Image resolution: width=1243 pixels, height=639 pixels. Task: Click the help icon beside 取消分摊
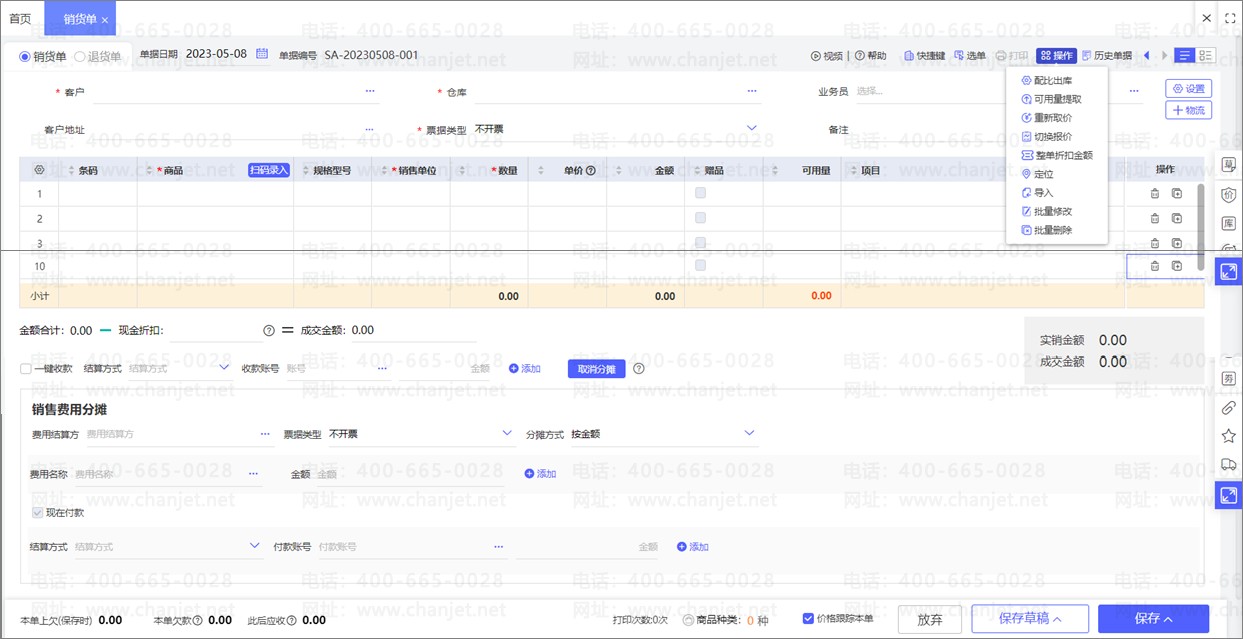639,368
